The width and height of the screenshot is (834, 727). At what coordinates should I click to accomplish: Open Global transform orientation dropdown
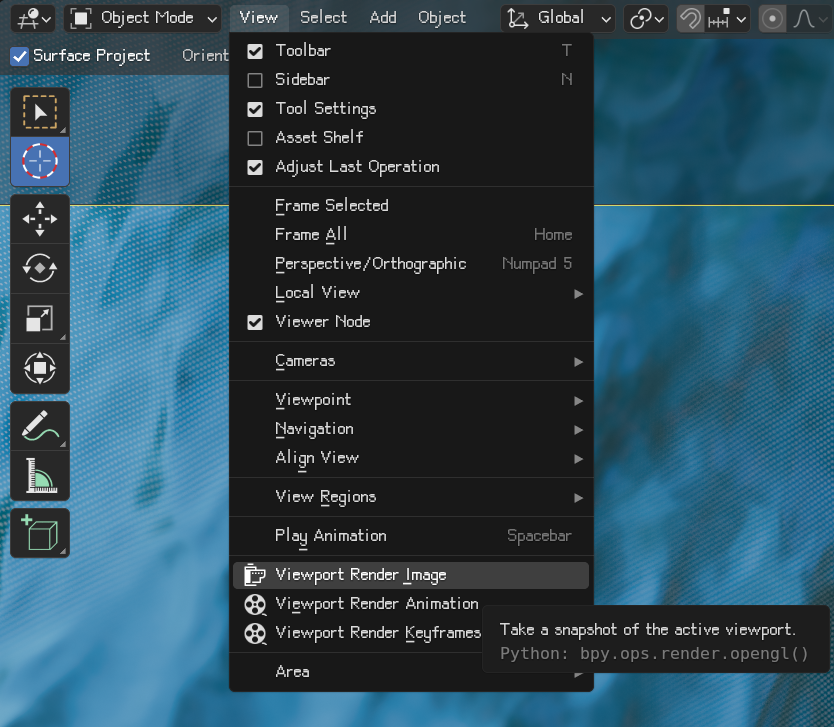pos(558,19)
